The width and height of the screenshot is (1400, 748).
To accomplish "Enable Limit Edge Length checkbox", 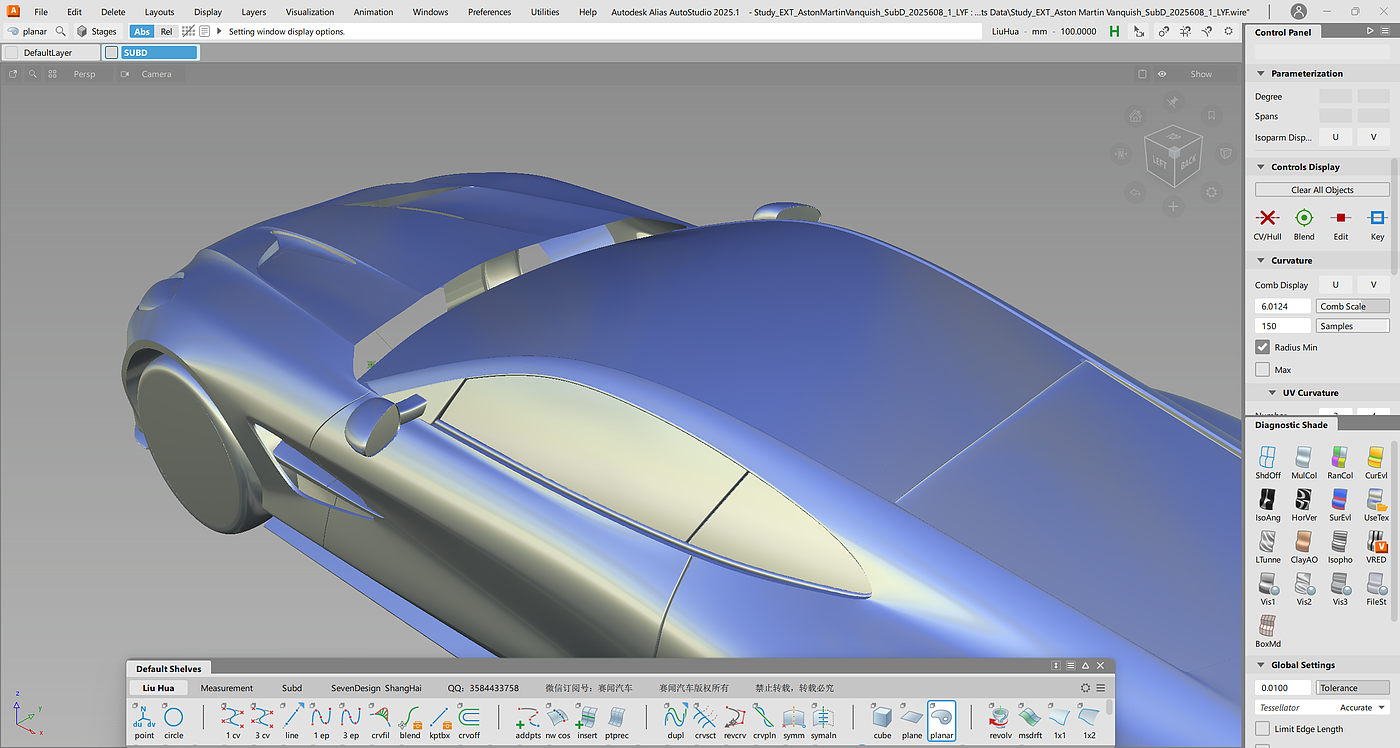I will 1263,729.
